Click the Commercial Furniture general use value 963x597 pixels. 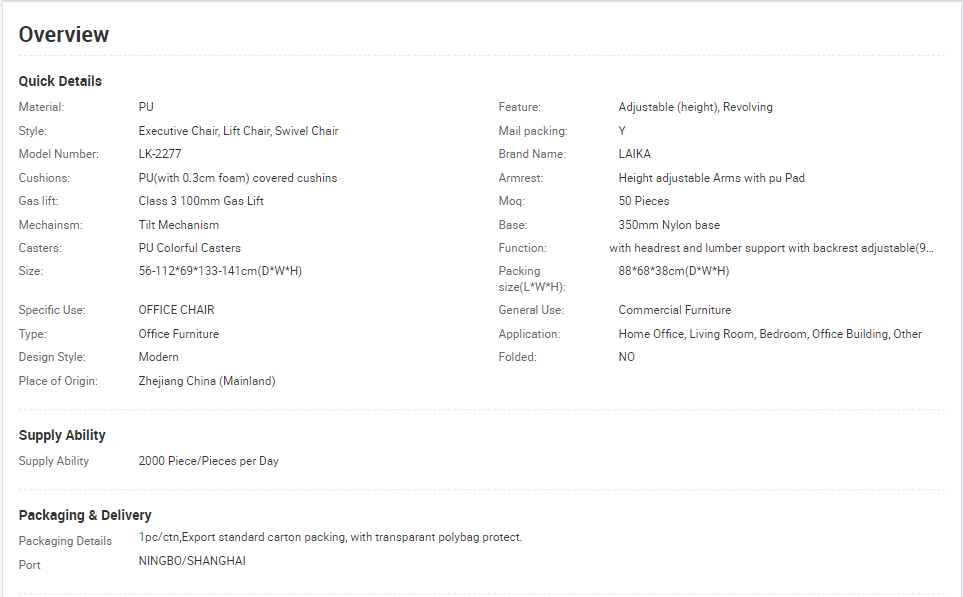[674, 310]
